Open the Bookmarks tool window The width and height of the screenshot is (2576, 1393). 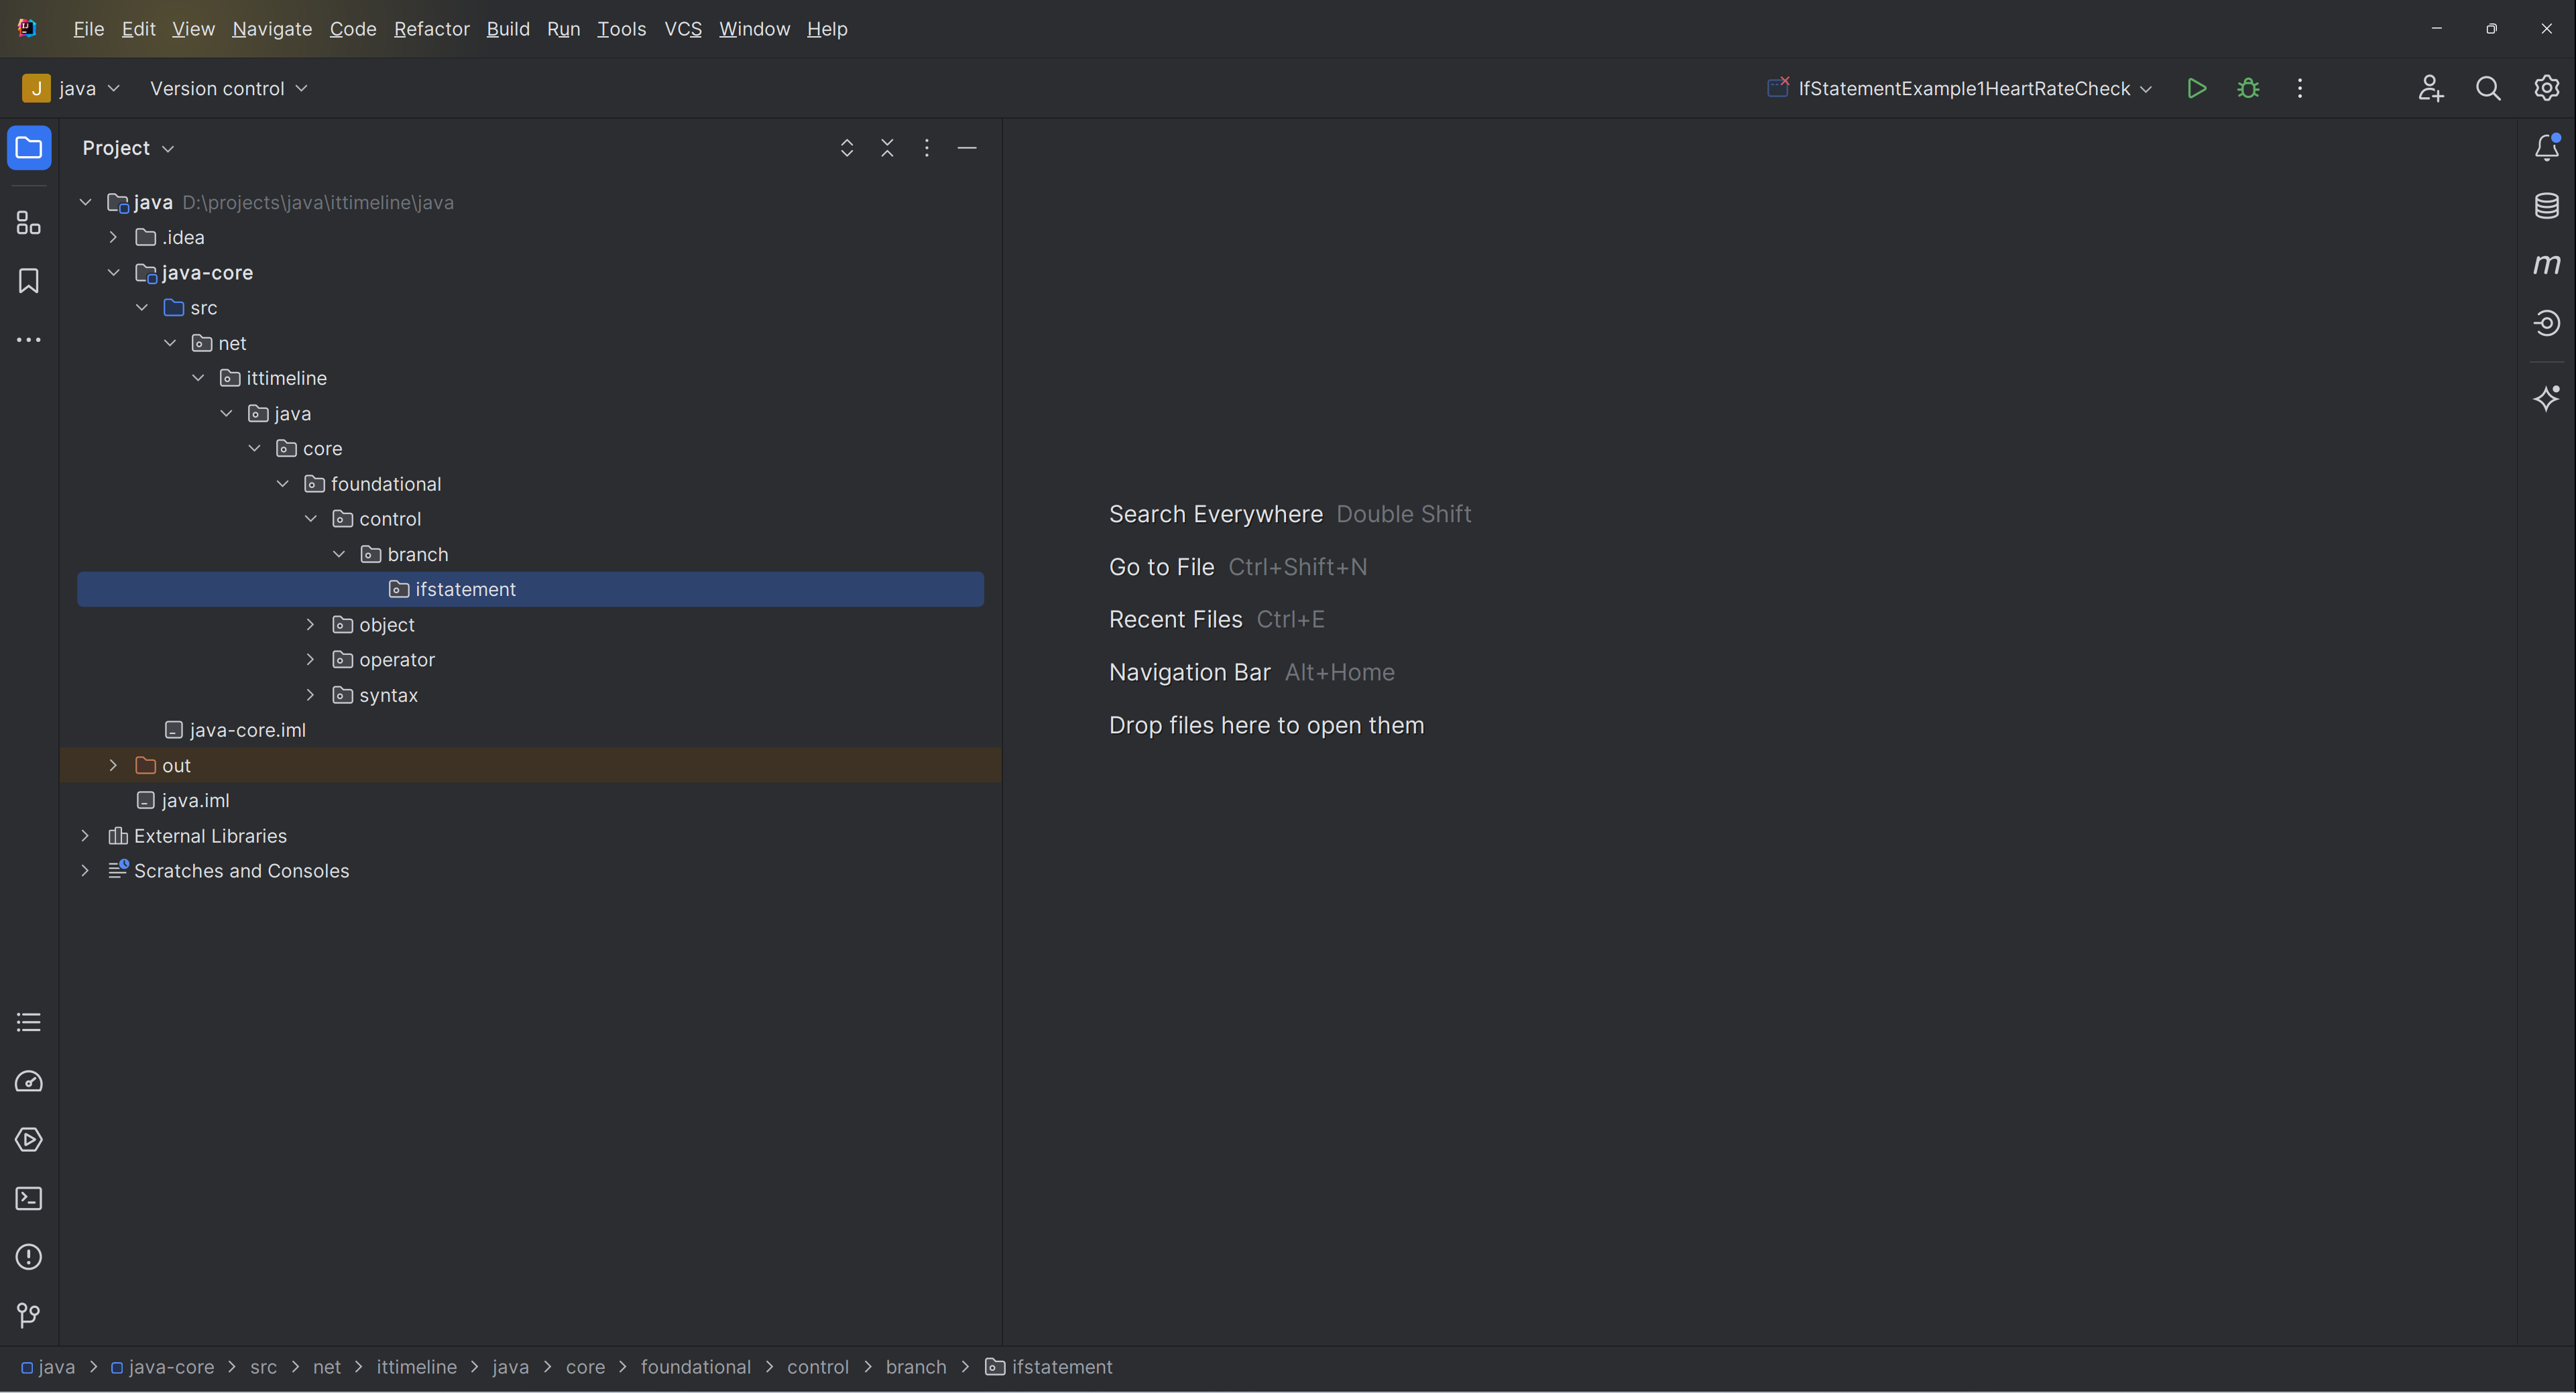(29, 281)
